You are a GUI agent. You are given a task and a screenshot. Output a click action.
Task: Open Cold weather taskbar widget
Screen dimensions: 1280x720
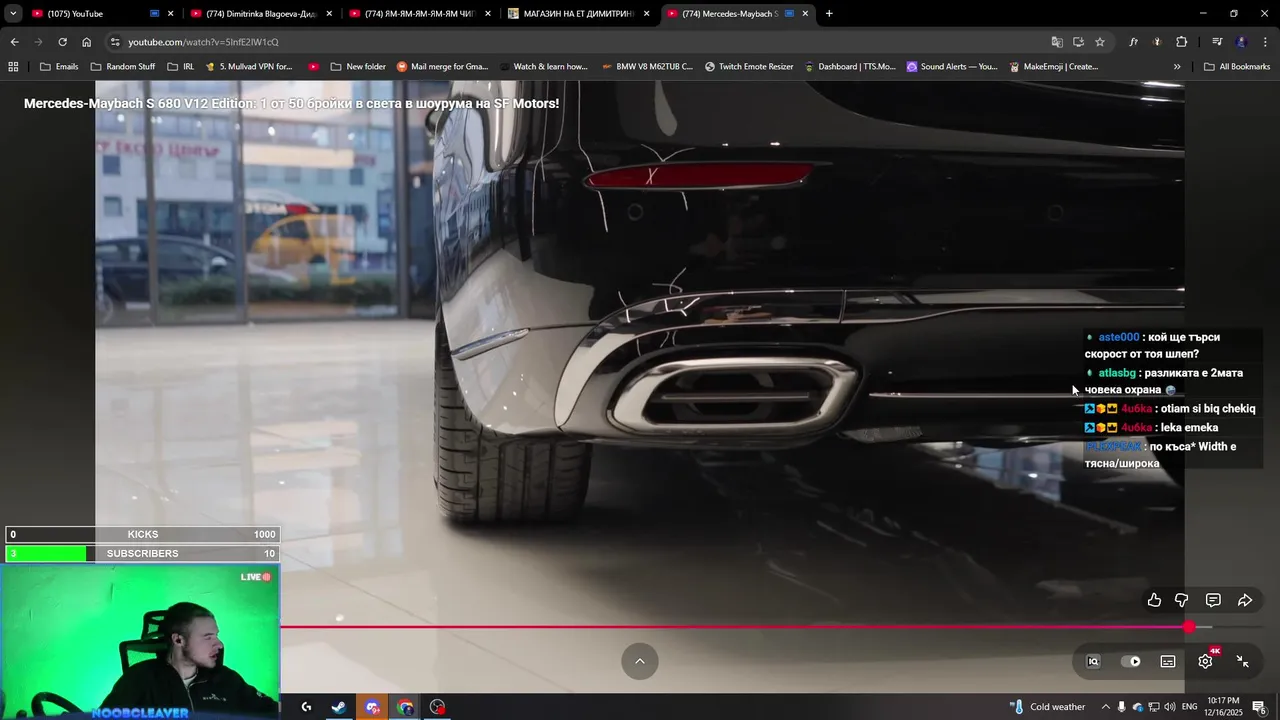point(1048,707)
